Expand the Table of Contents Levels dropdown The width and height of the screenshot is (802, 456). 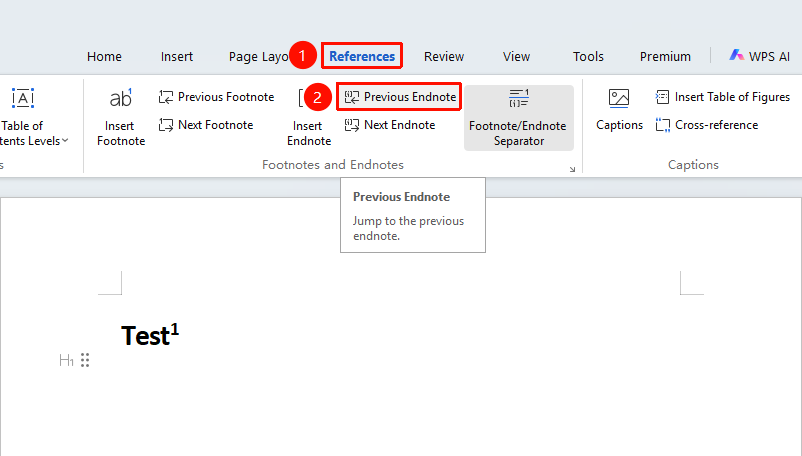65,141
